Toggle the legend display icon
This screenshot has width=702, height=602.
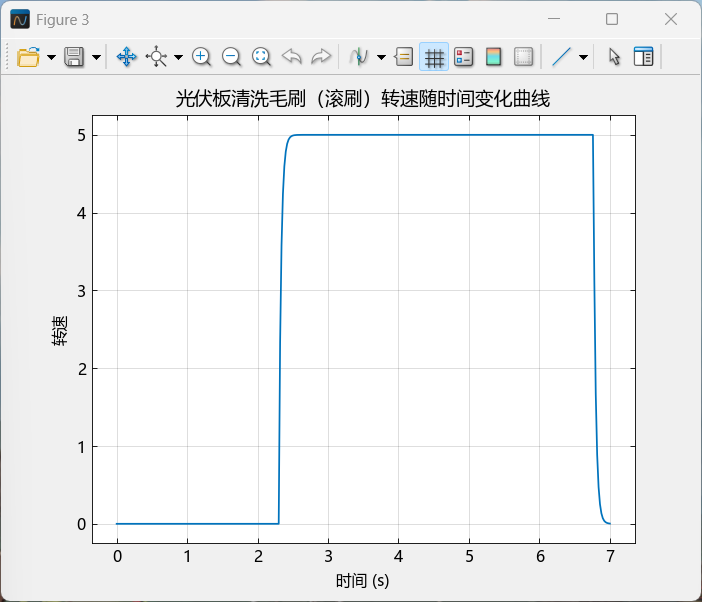(x=463, y=57)
